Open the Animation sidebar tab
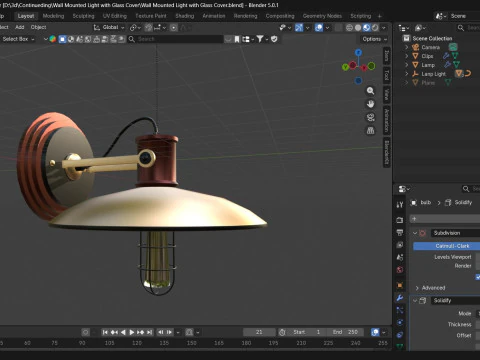Viewport: 480px width, 360px height. click(387, 120)
